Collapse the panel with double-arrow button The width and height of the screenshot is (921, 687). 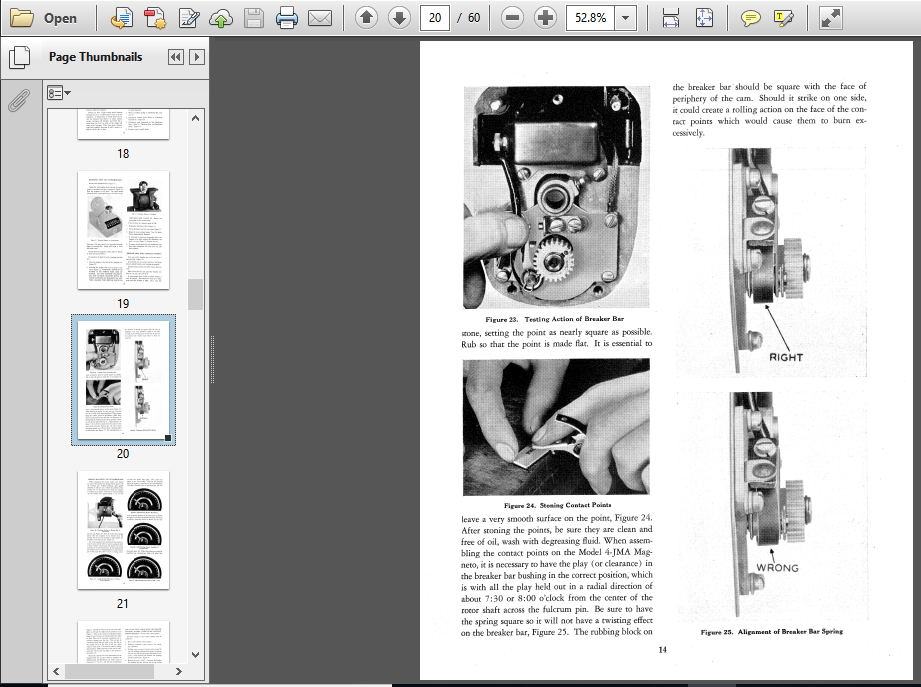tap(175, 57)
